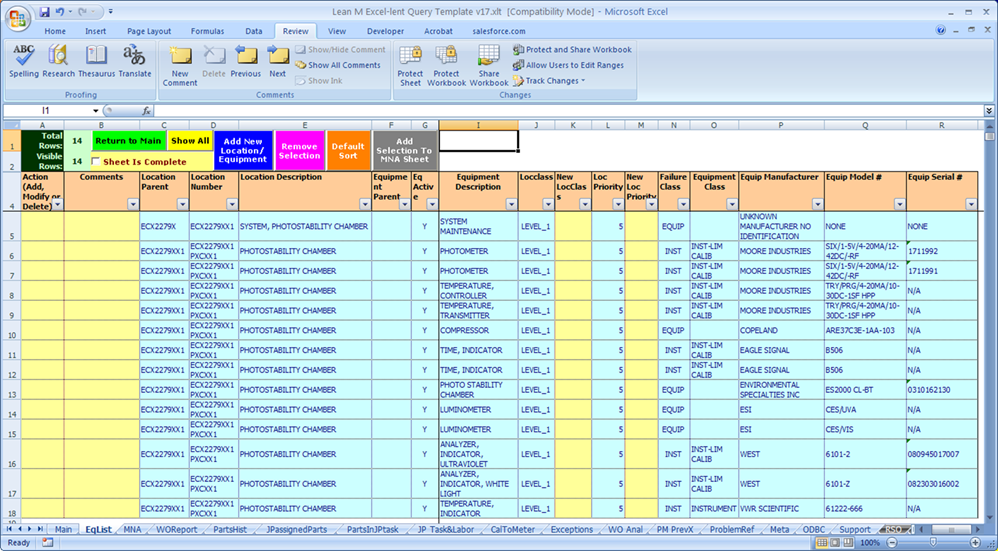998x551 pixels.
Task: Open Track Changes dropdown
Action: [549, 81]
